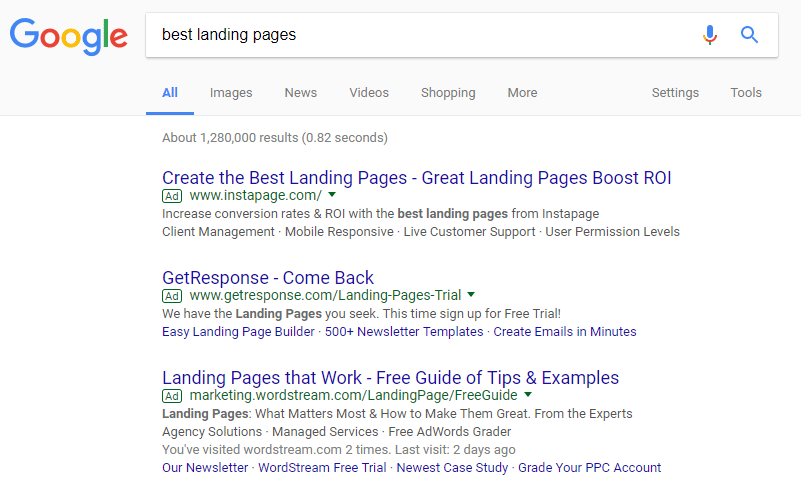Click the microphone voice search icon
The height and width of the screenshot is (490, 801).
pos(710,35)
